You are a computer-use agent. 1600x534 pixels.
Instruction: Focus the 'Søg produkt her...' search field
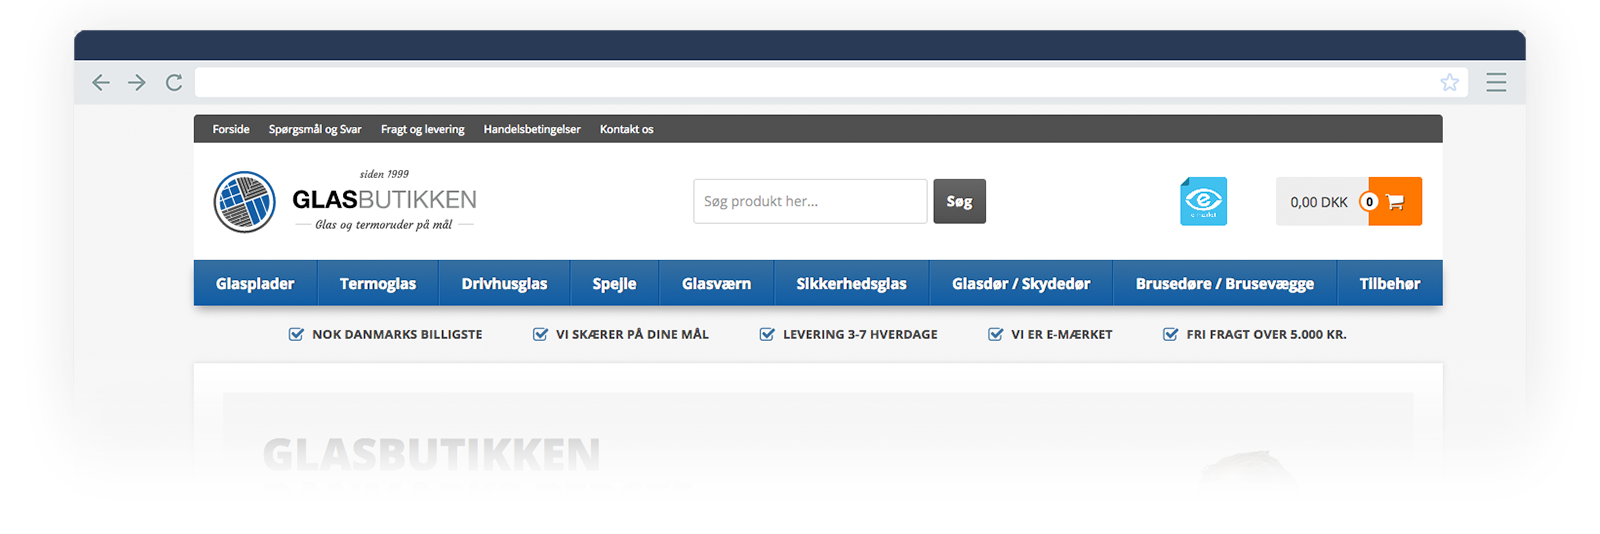810,201
